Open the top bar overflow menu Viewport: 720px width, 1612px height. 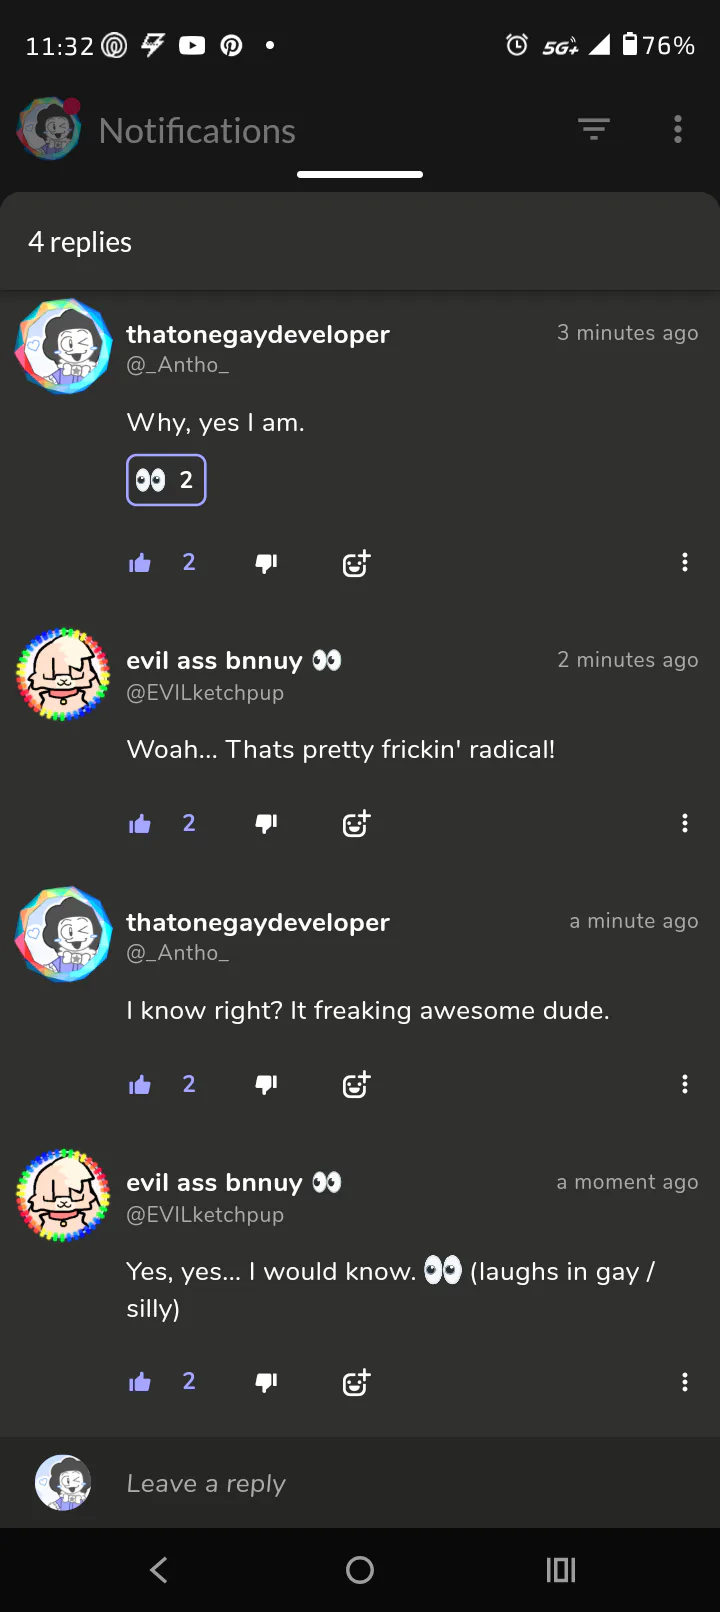pos(678,129)
